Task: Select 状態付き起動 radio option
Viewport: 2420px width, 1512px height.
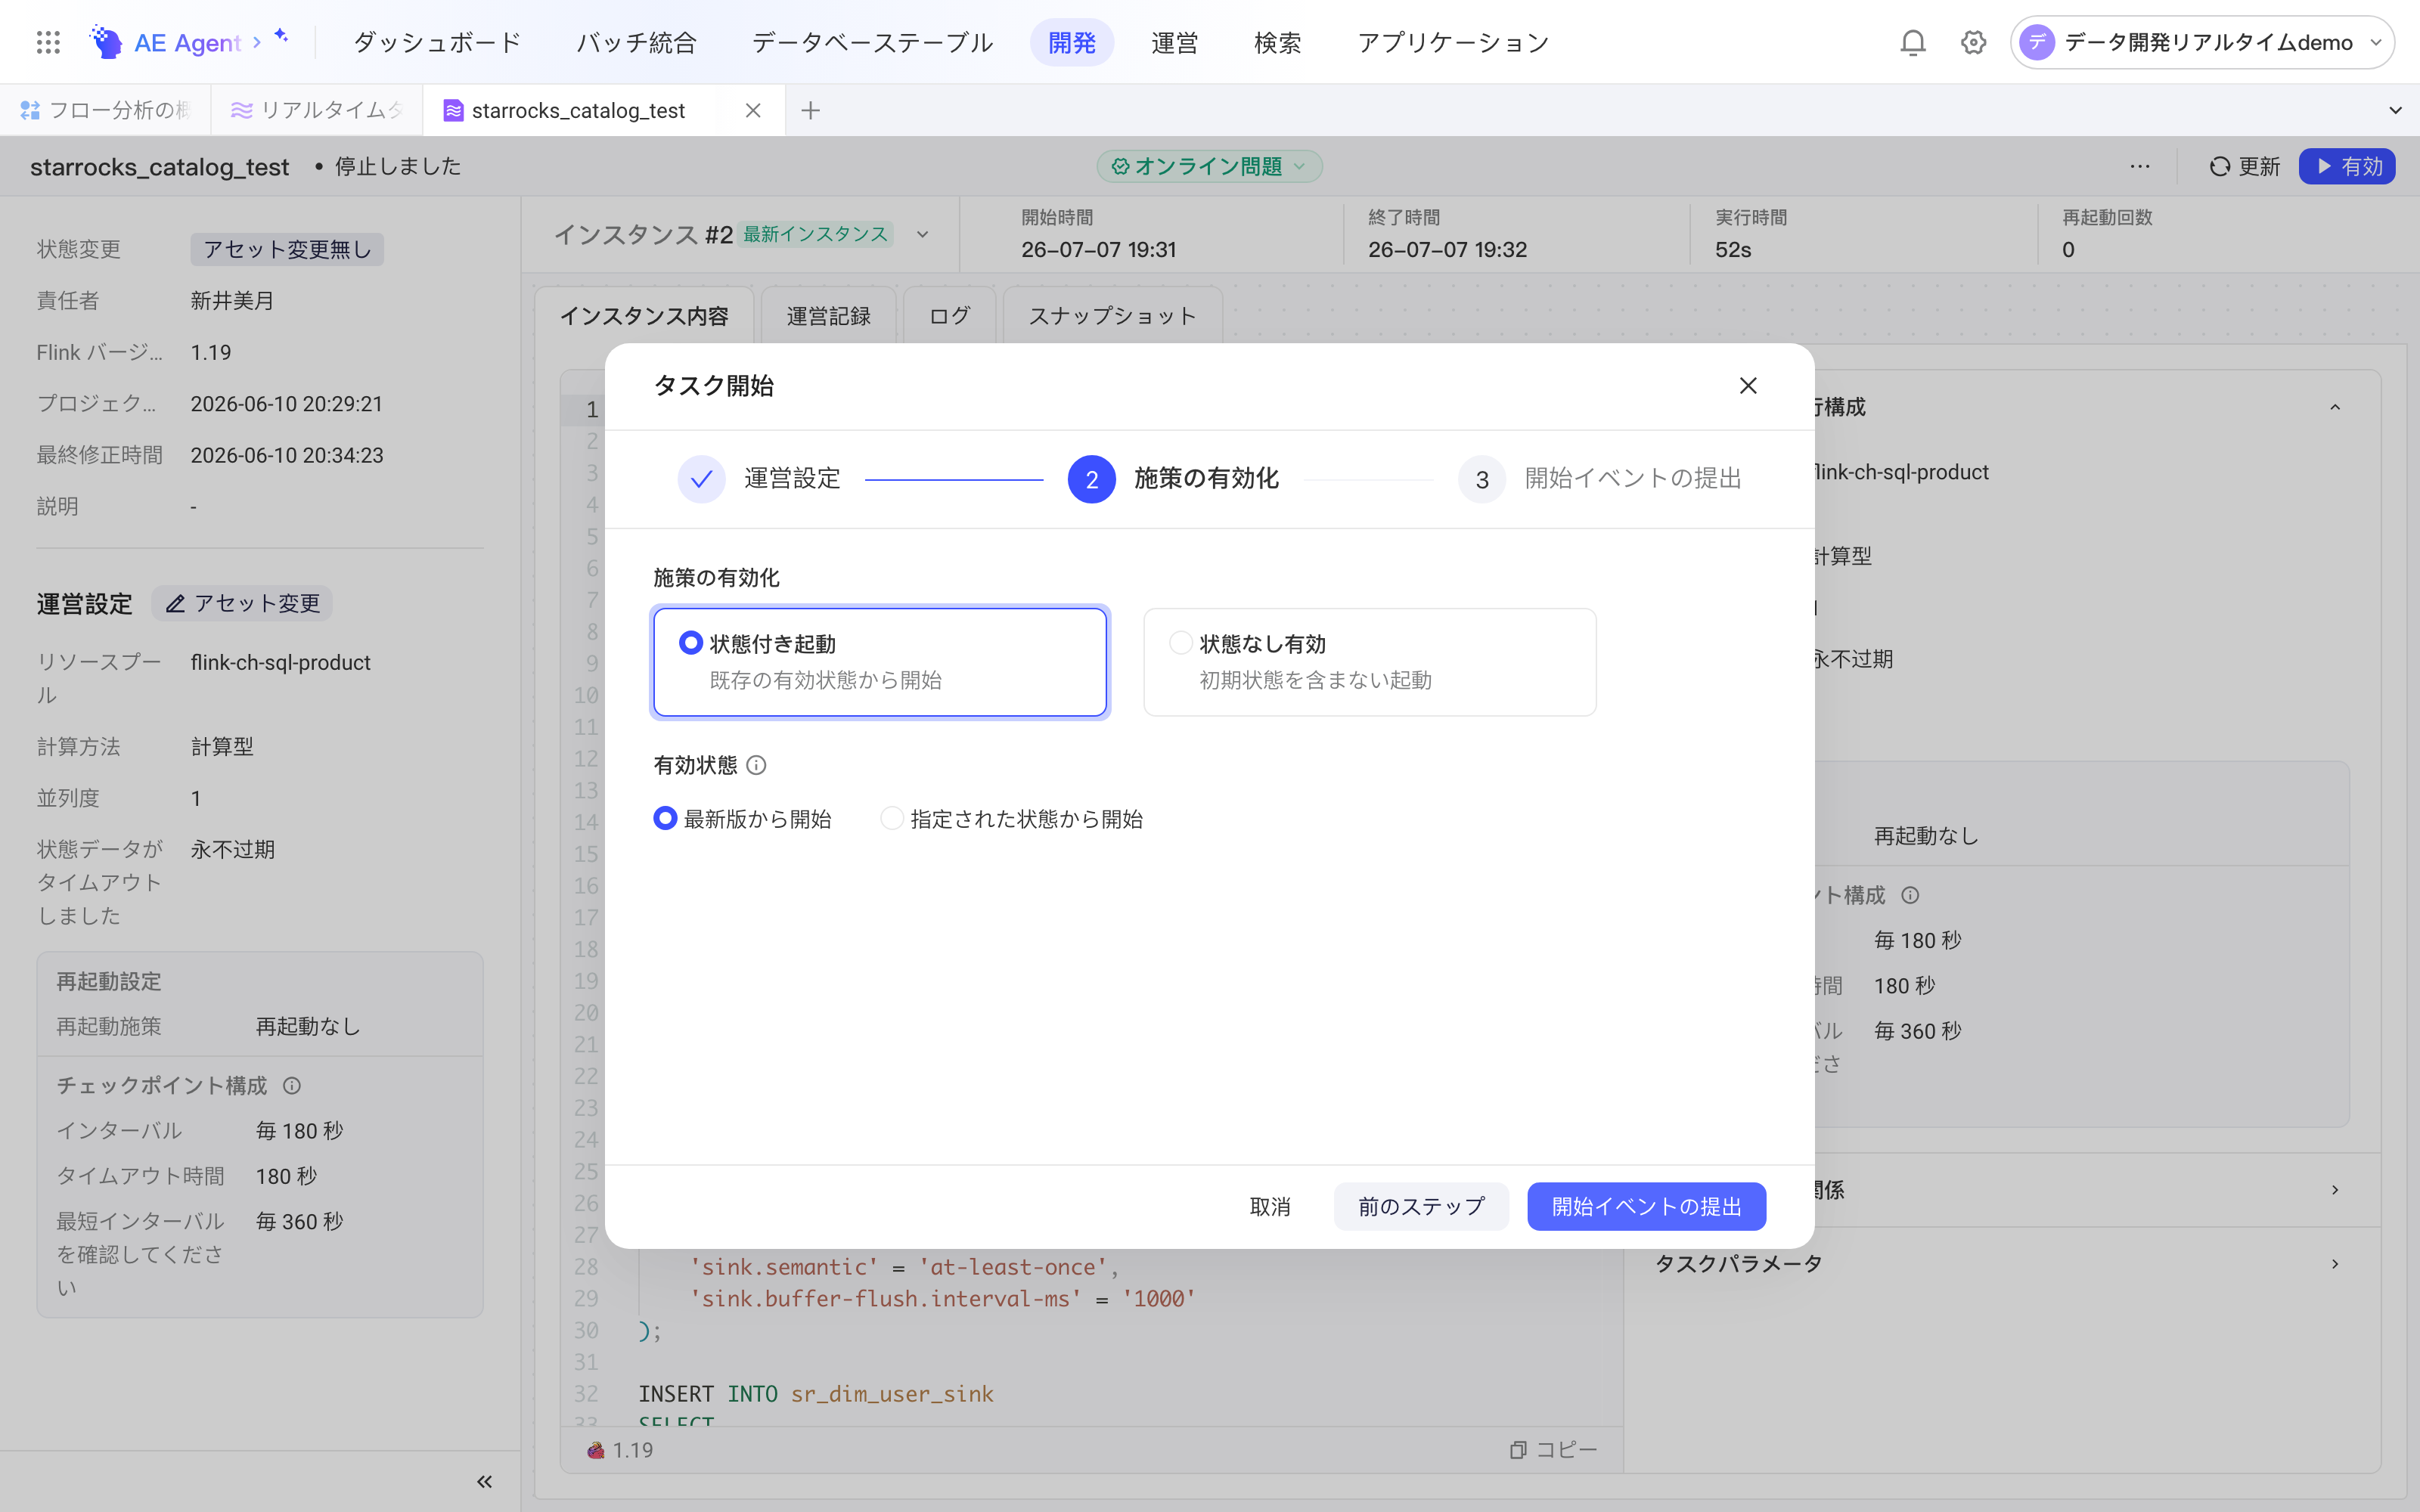Action: tap(690, 642)
